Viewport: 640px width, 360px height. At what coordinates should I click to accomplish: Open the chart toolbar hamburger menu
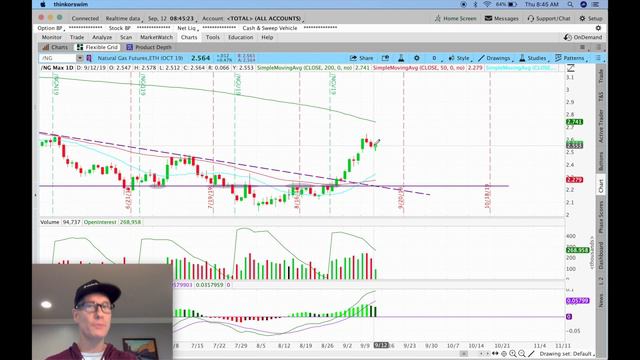click(x=598, y=58)
